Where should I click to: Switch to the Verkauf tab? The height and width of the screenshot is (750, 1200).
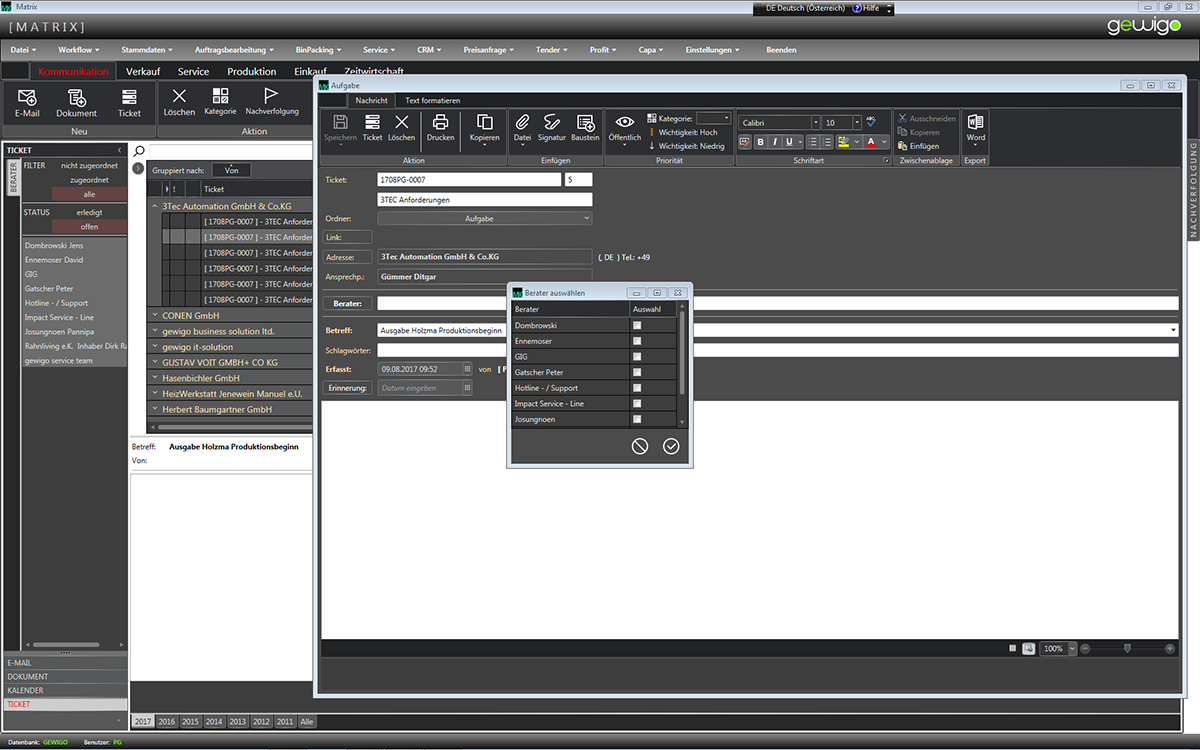[x=143, y=72]
